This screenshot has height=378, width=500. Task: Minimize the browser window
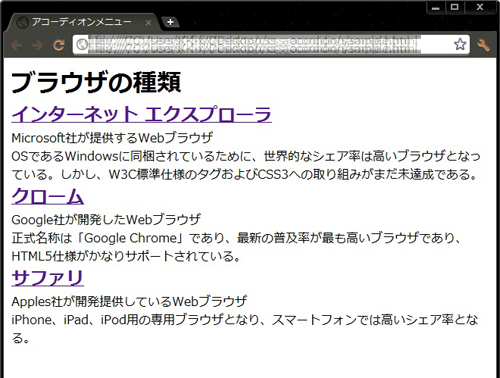click(x=435, y=7)
